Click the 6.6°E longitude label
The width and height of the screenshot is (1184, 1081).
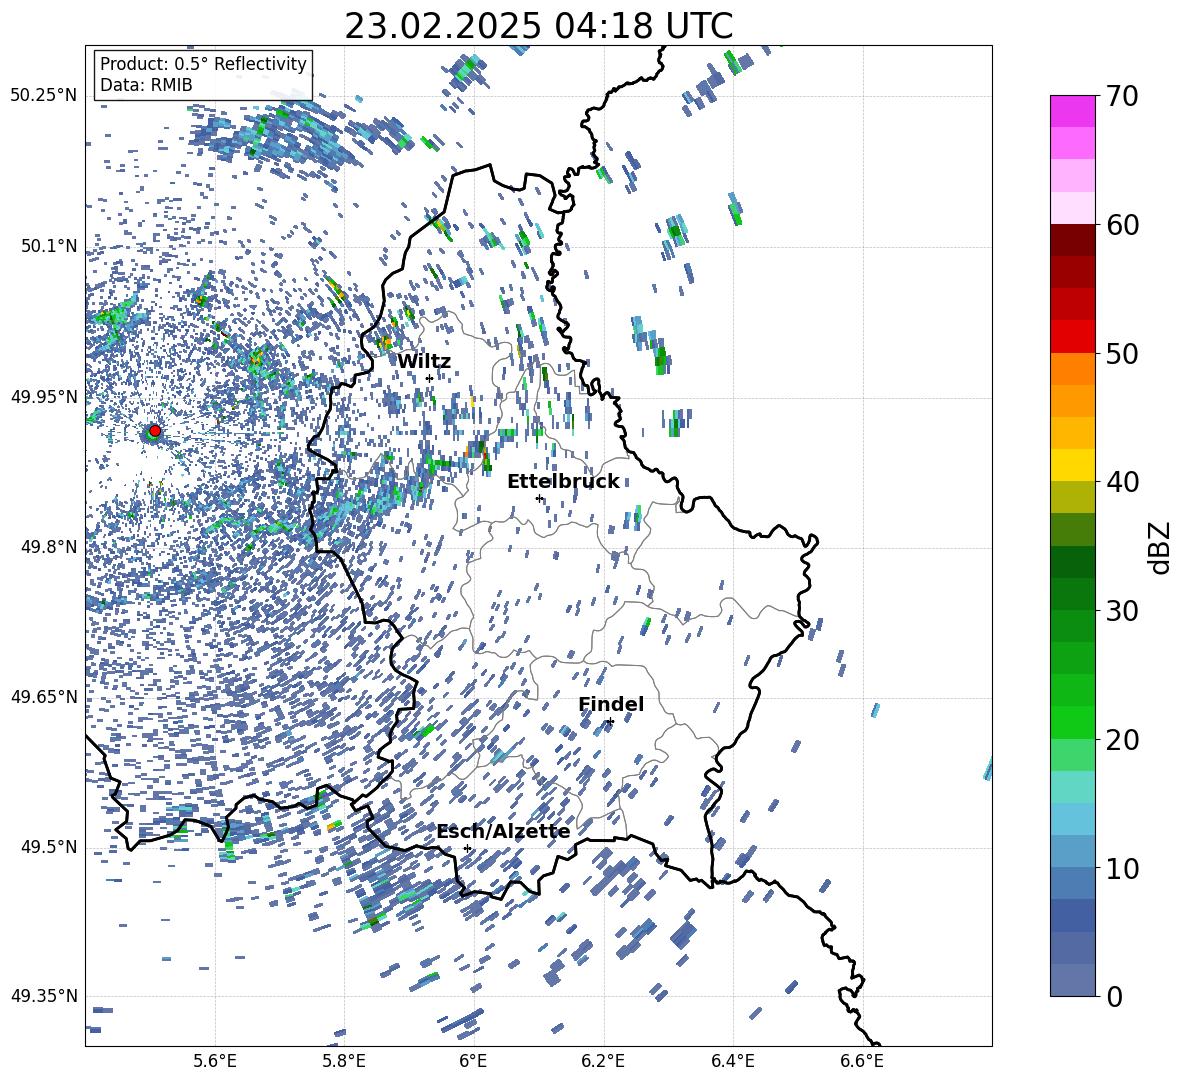pos(862,1062)
